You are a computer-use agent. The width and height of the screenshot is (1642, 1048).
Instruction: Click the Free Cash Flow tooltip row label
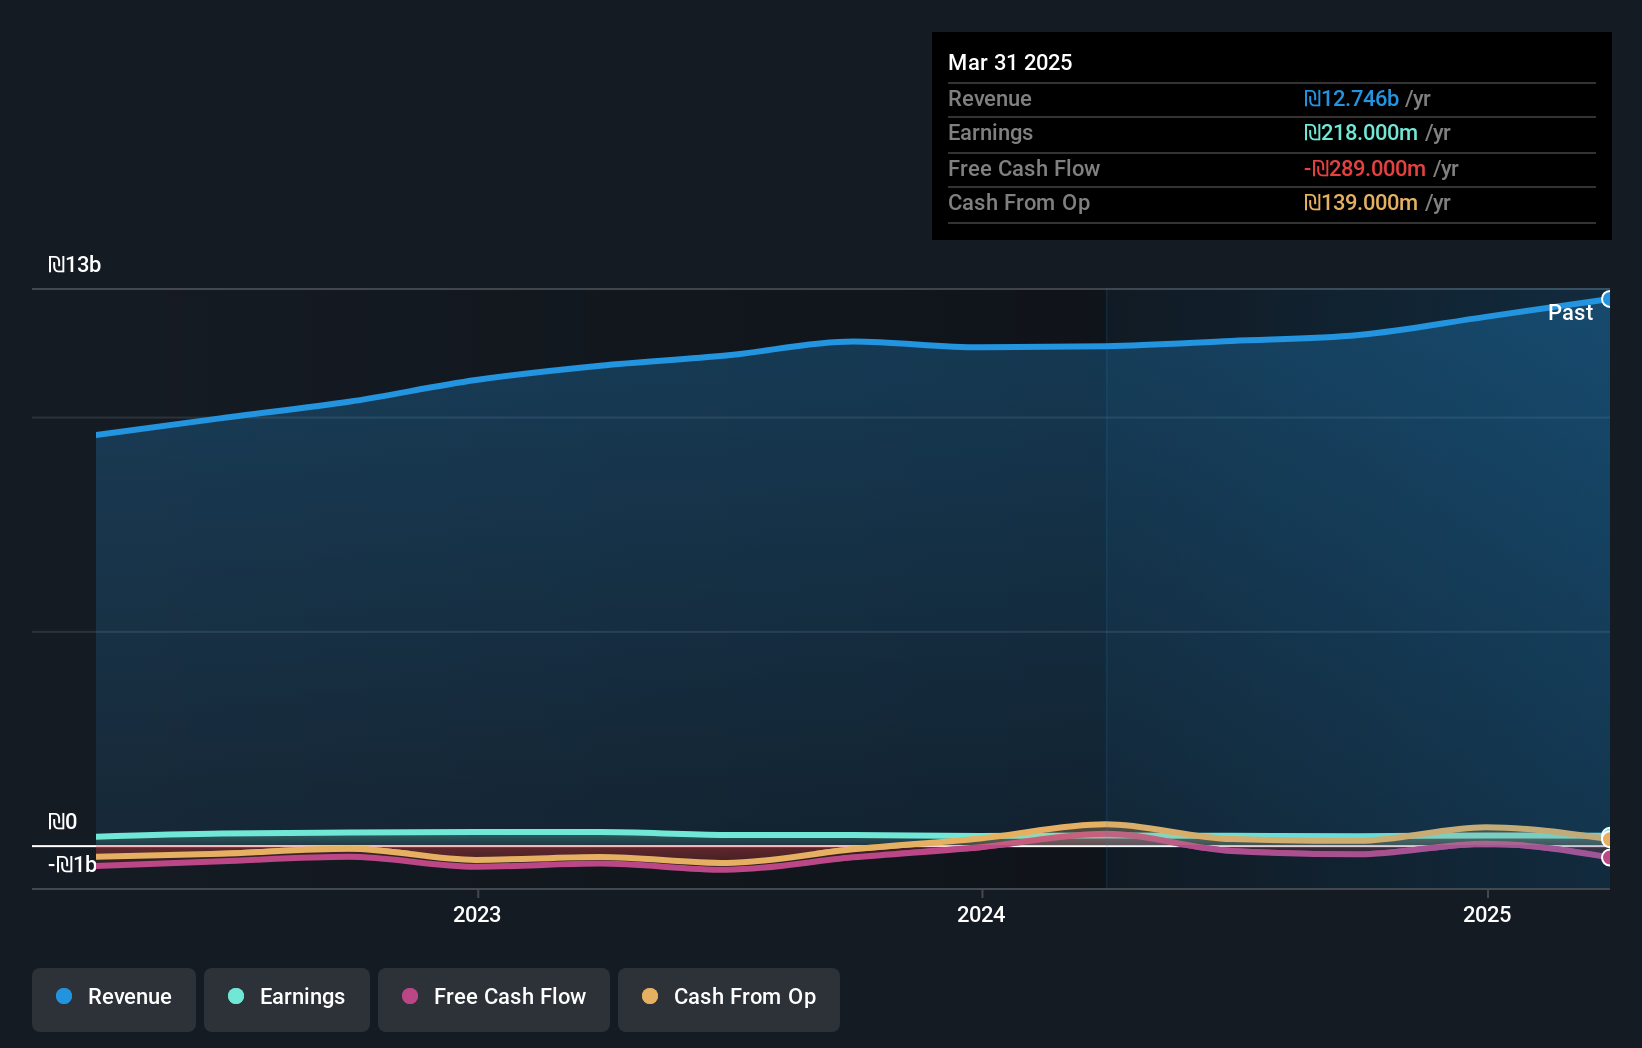[1024, 168]
